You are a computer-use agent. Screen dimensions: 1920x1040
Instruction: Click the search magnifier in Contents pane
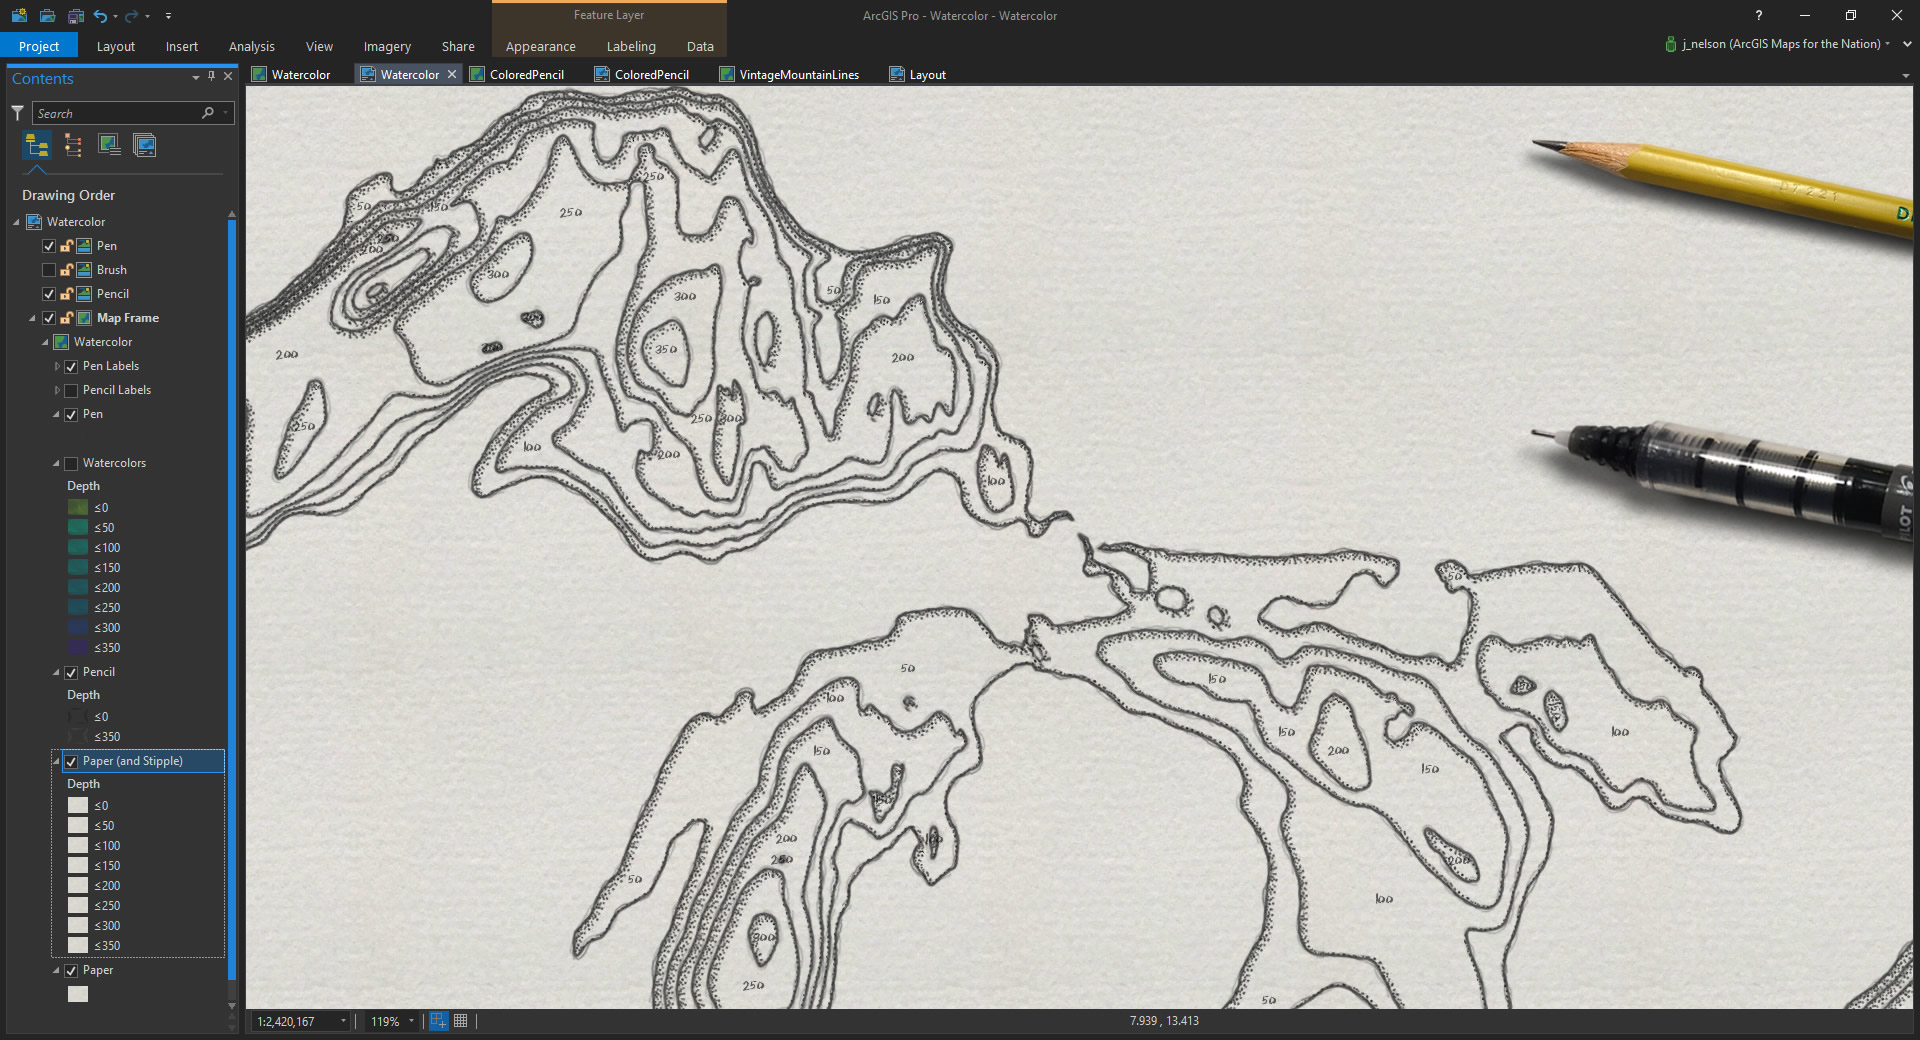208,113
